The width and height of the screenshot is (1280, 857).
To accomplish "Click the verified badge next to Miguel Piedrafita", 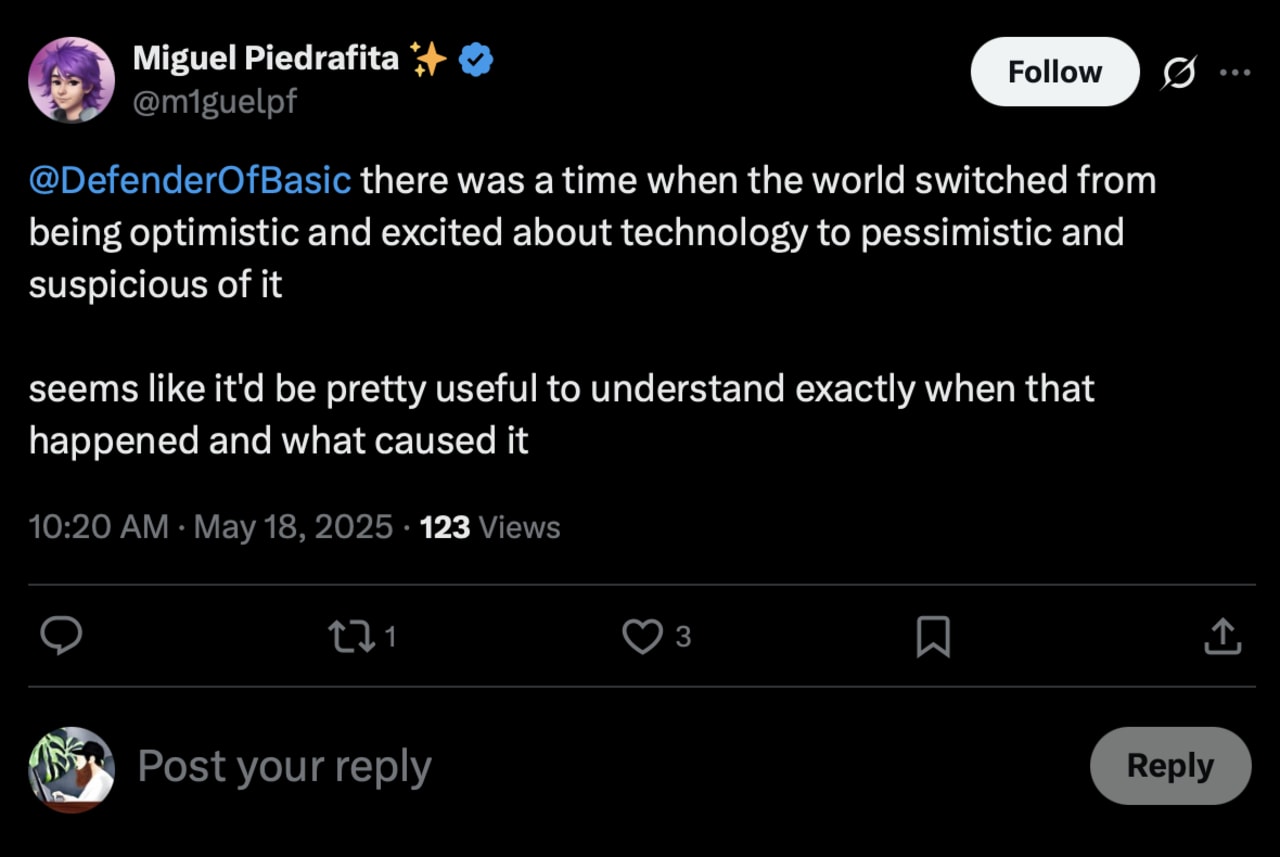I will (x=477, y=58).
